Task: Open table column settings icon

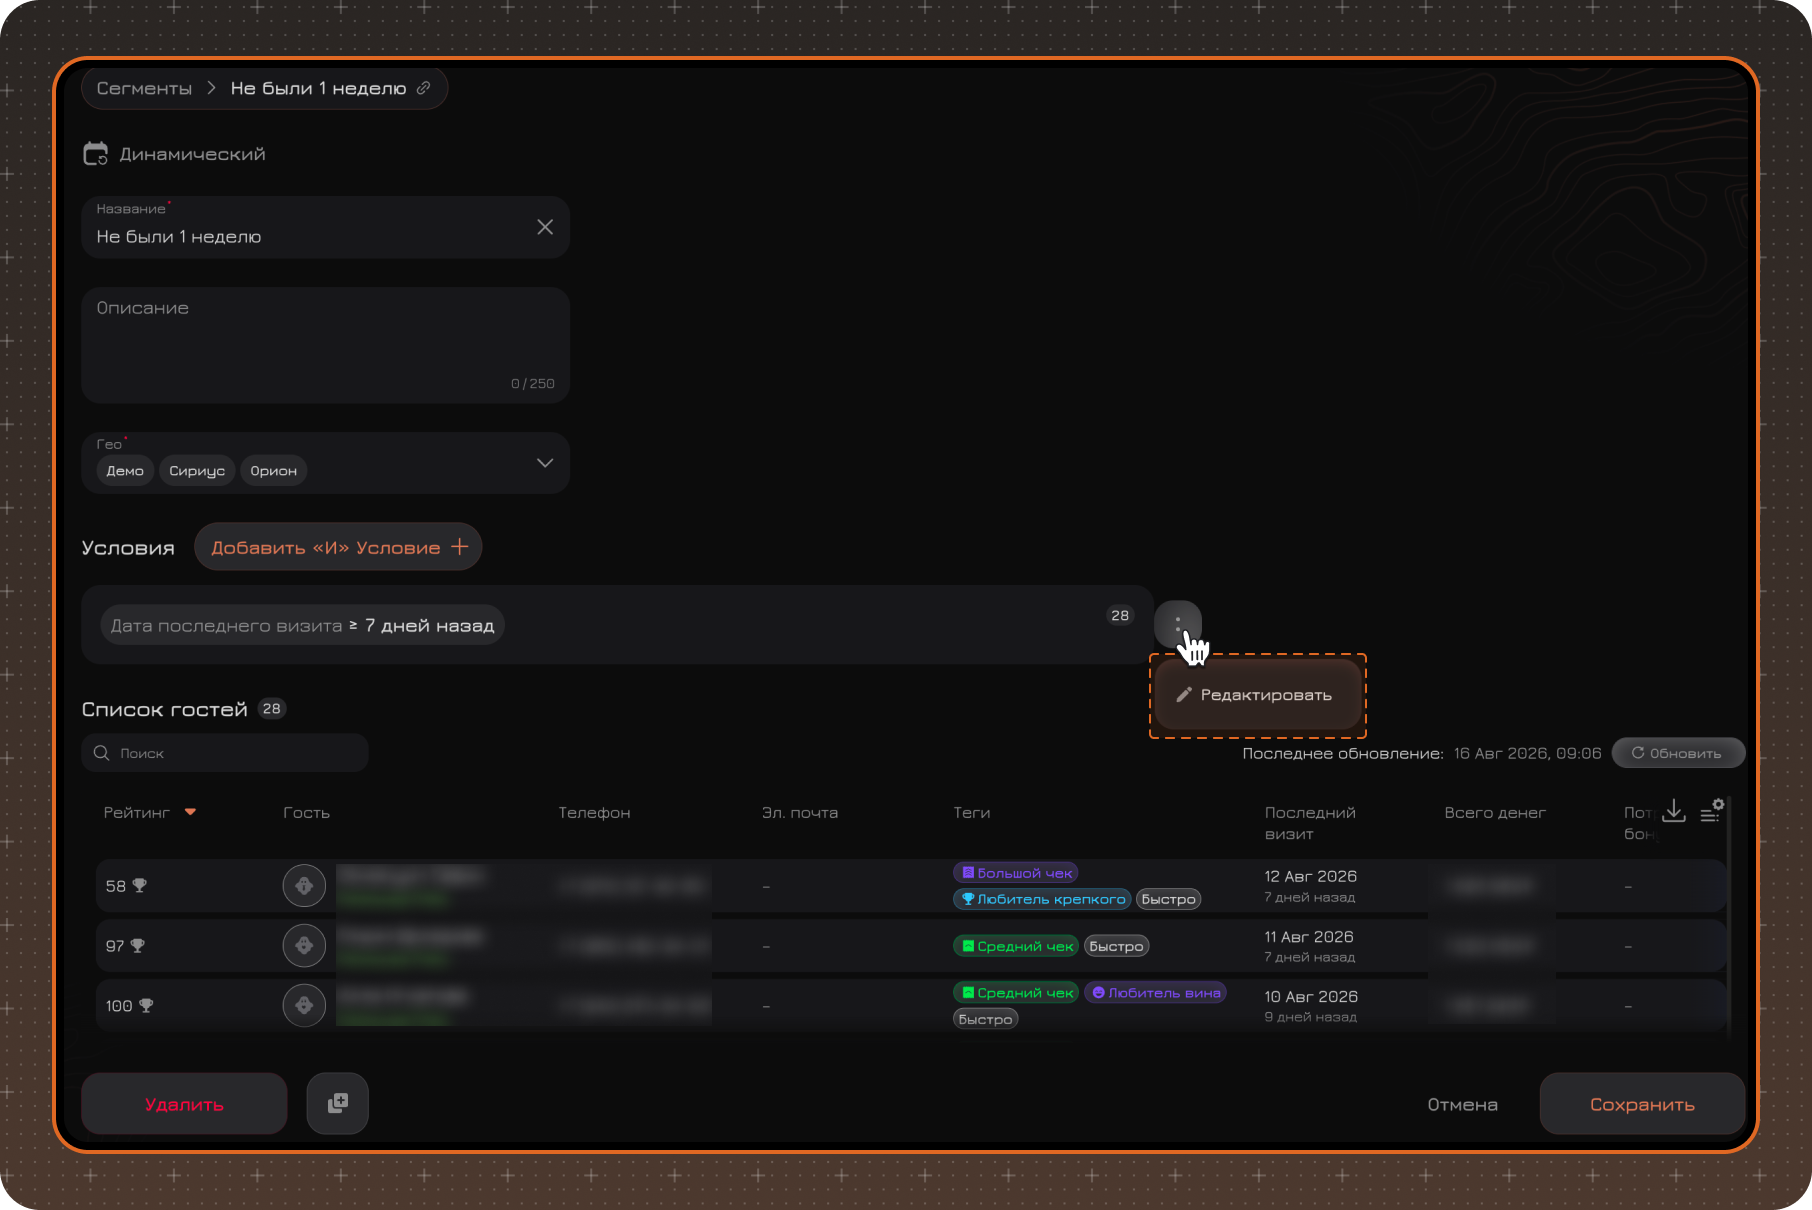Action: pyautogui.click(x=1712, y=812)
